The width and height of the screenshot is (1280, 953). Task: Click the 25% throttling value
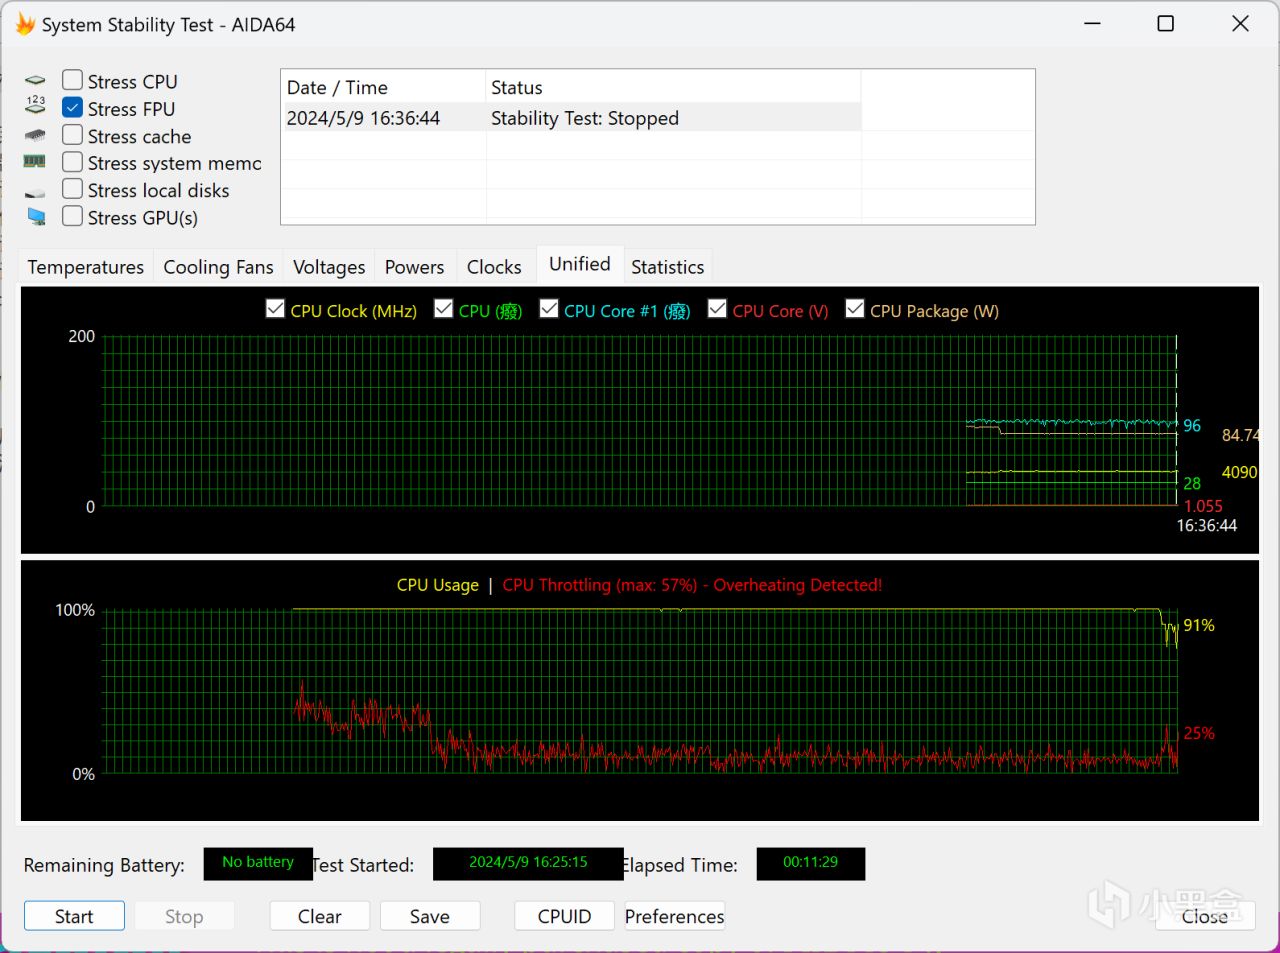(1199, 733)
